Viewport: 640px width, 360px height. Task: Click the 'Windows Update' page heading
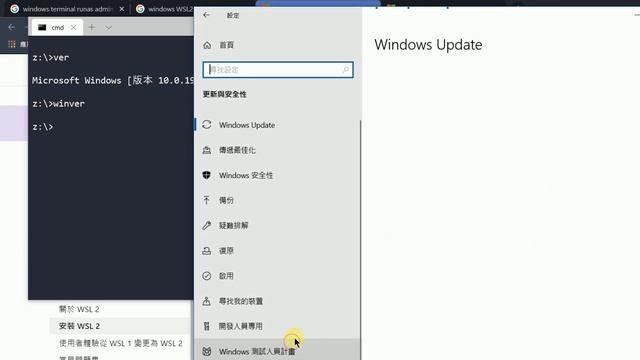click(428, 45)
